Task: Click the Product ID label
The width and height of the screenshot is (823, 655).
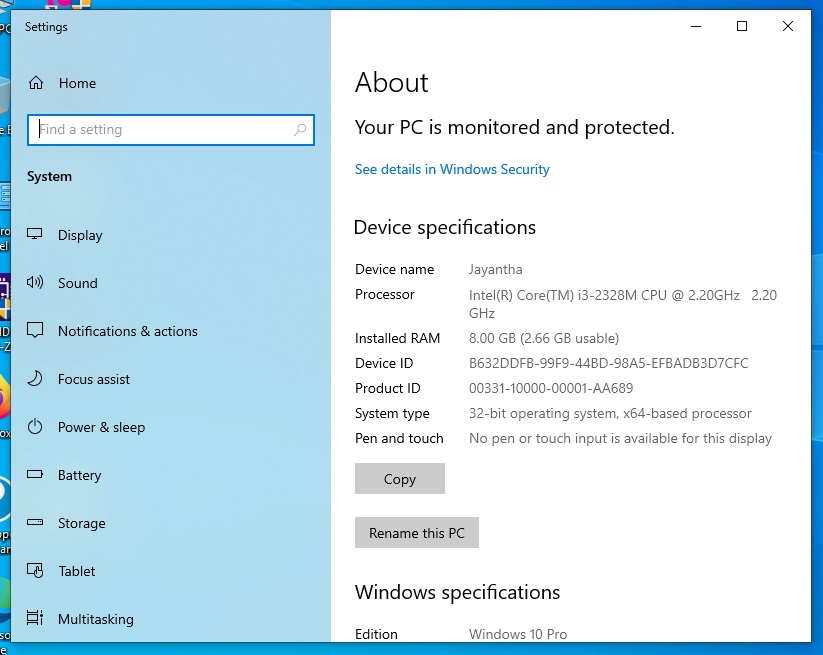Action: click(388, 388)
